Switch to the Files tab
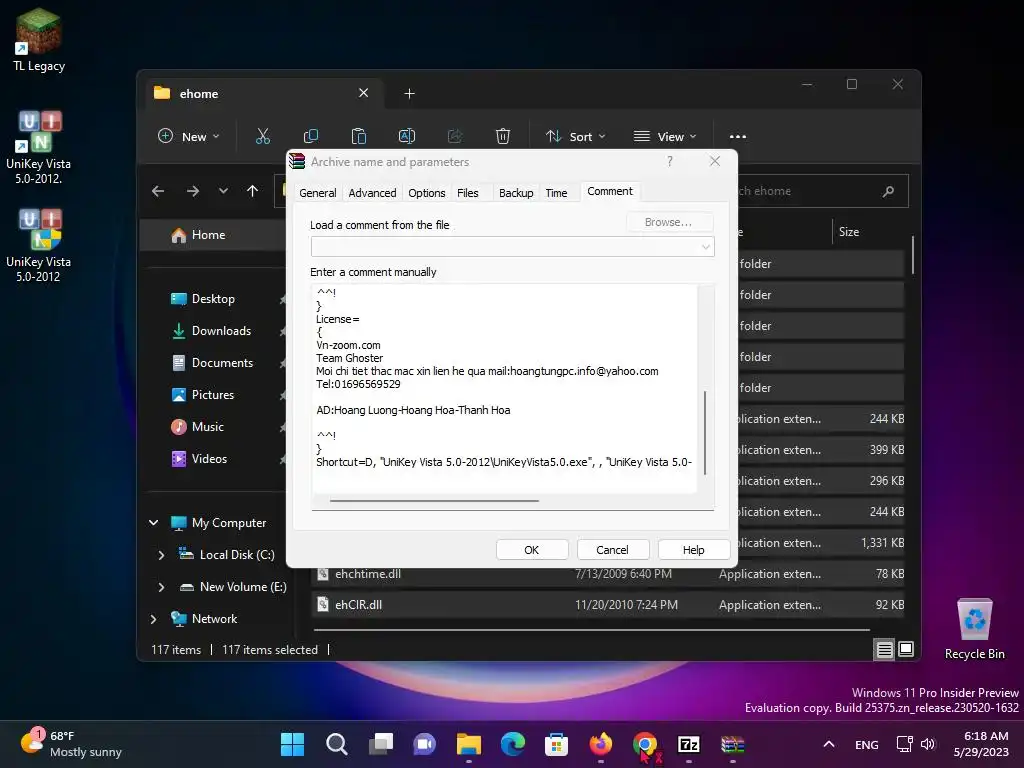Screen dimensions: 1024x768 pyautogui.click(x=468, y=193)
